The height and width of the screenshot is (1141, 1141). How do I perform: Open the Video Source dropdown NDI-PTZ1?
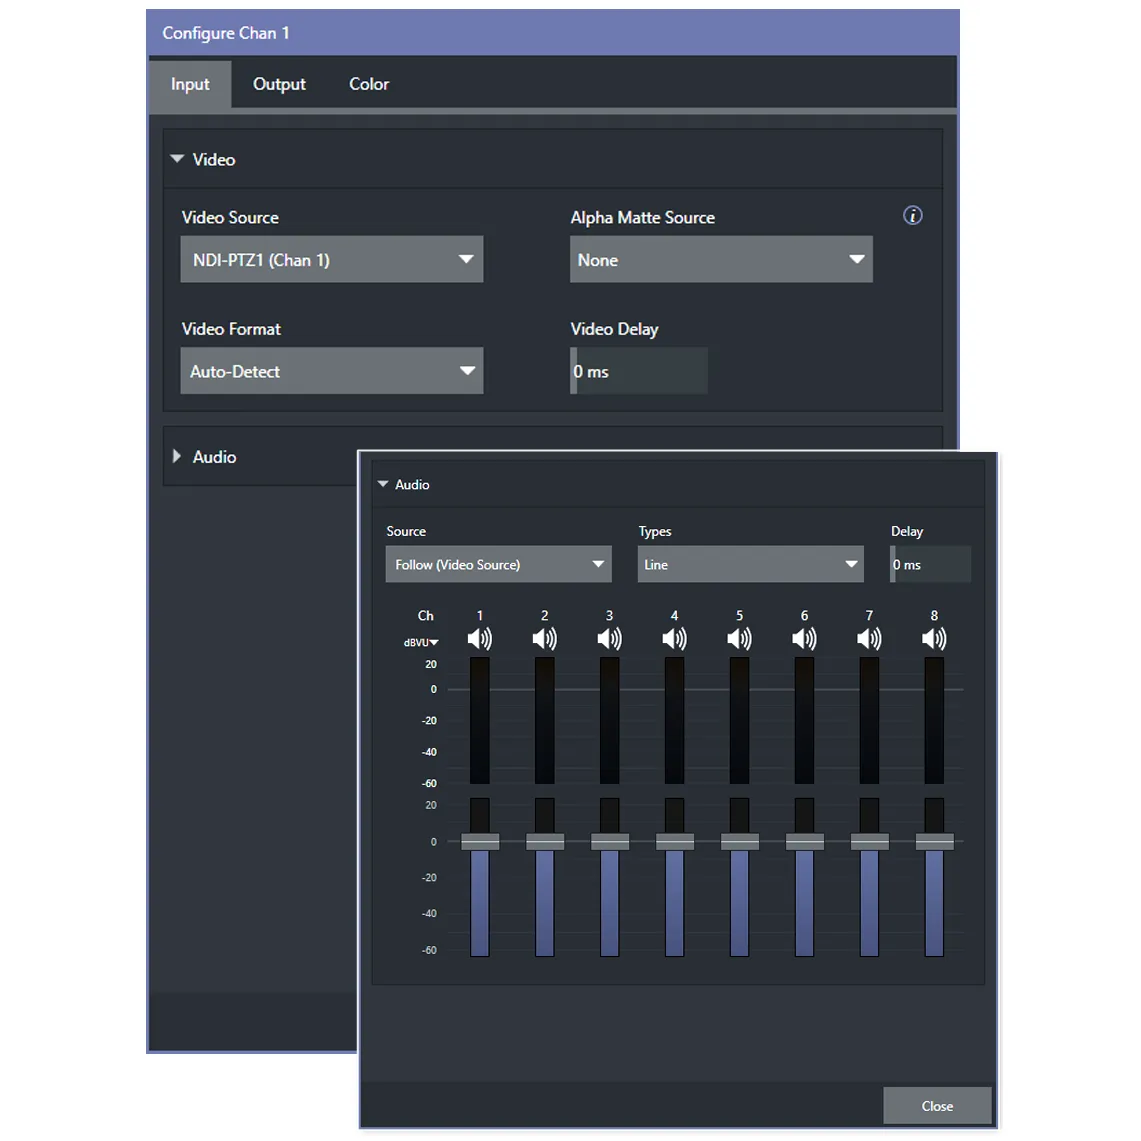(332, 259)
